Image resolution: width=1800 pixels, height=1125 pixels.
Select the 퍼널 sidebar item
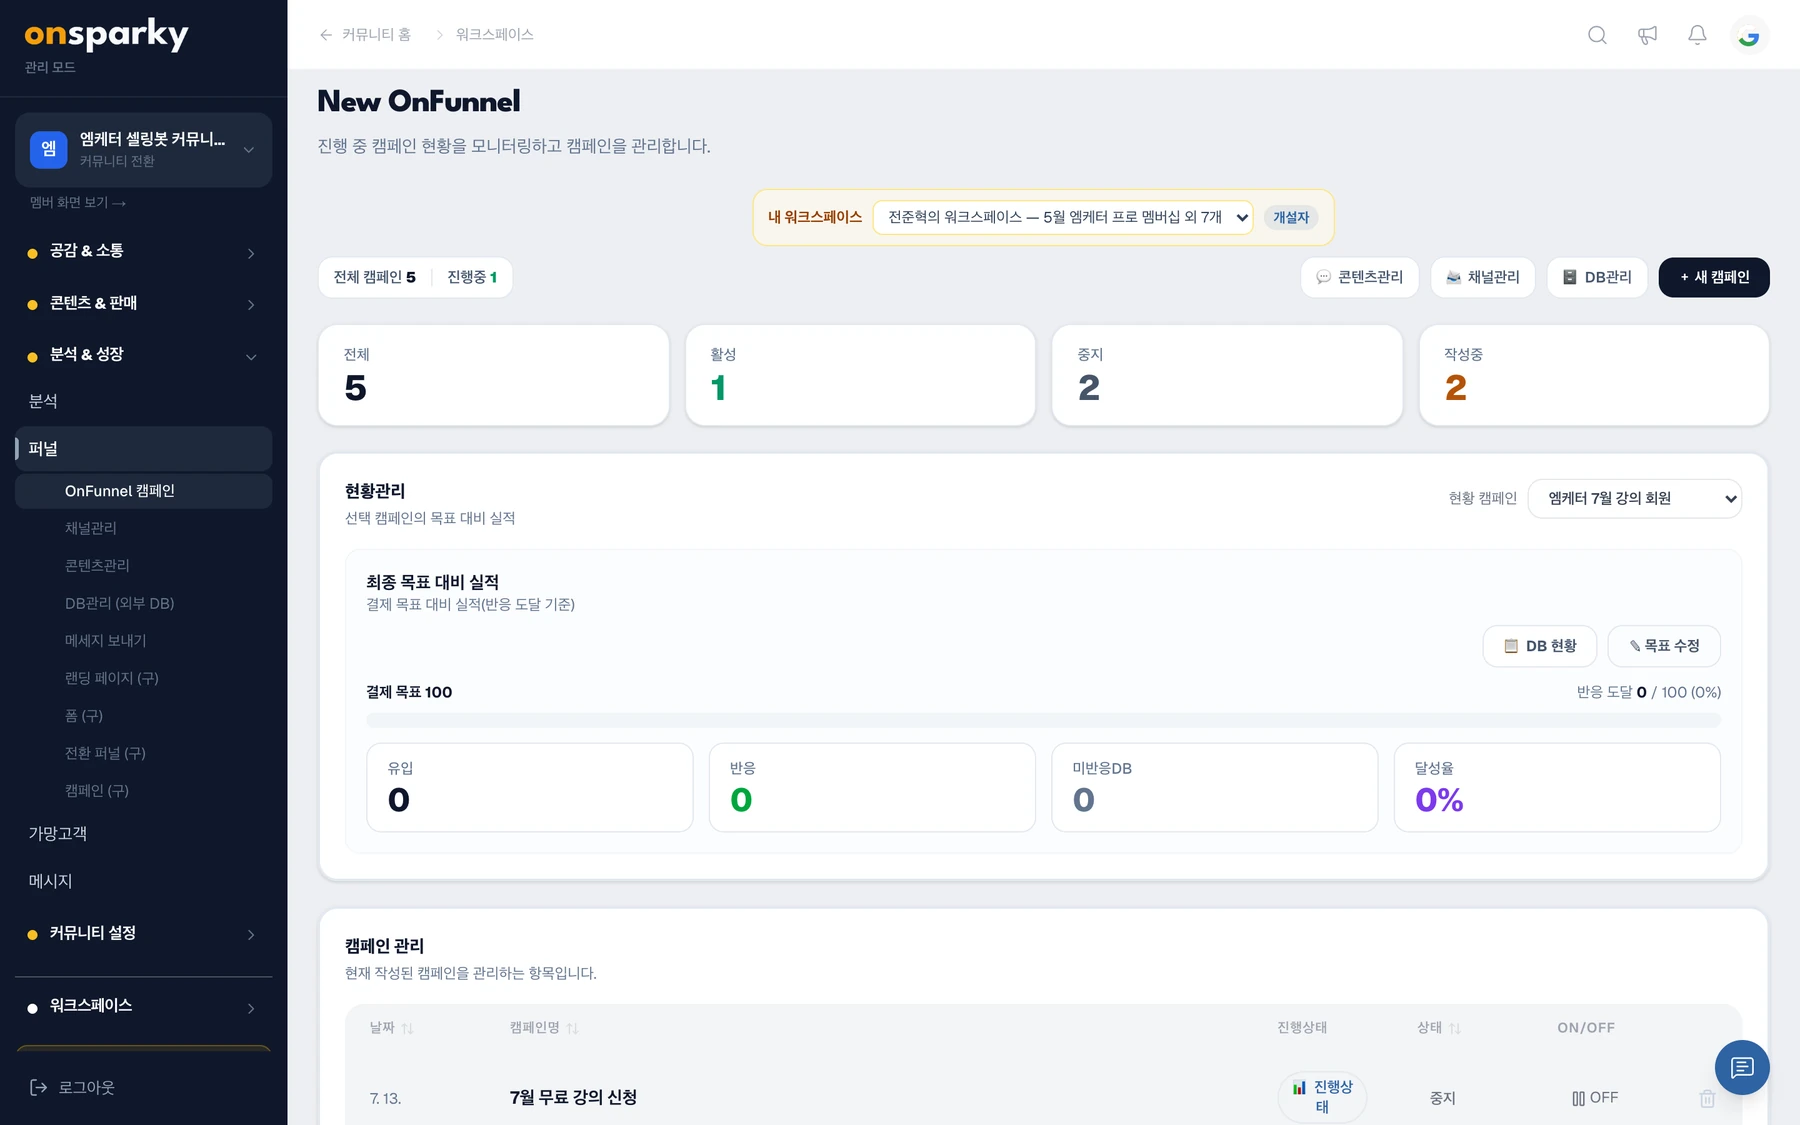[143, 449]
